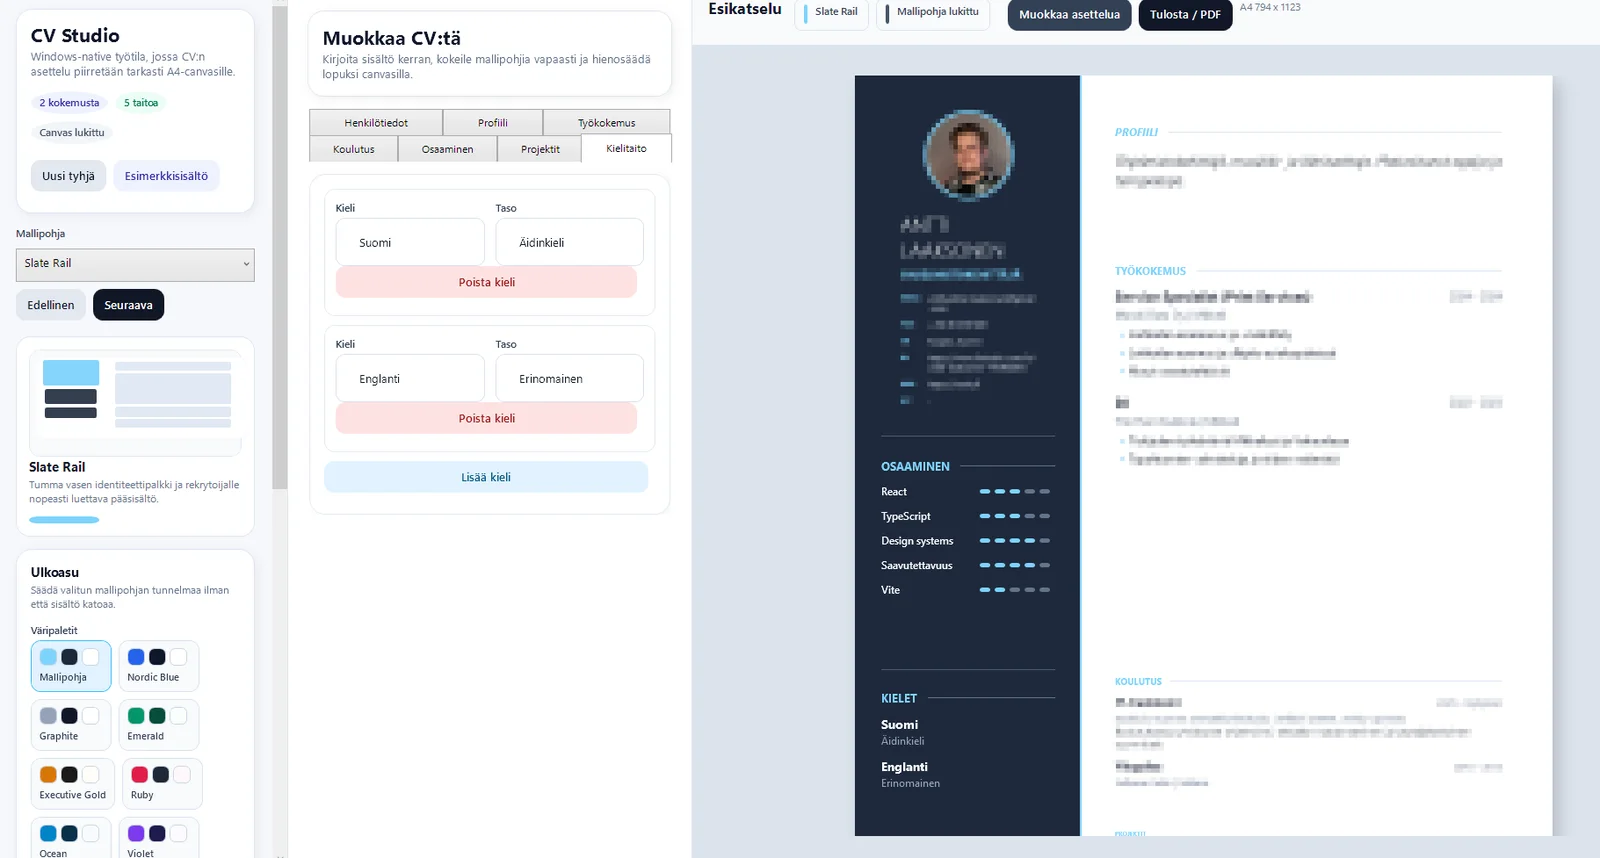The image size is (1600, 858).
Task: Edit the Äidinkieli level field
Action: coord(570,242)
